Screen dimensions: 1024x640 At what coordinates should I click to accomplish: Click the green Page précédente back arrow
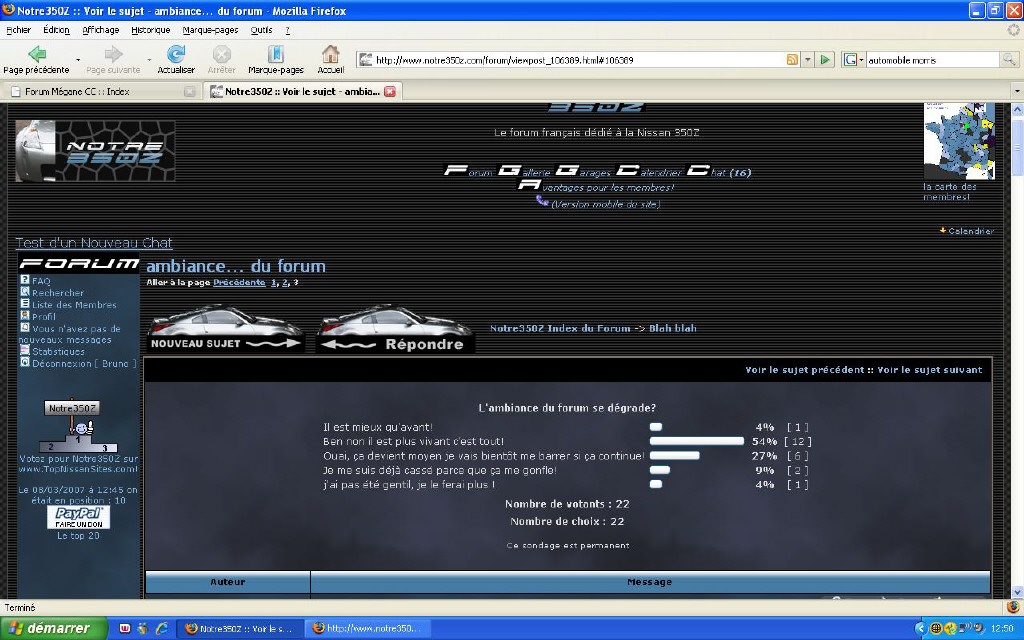pyautogui.click(x=37, y=54)
